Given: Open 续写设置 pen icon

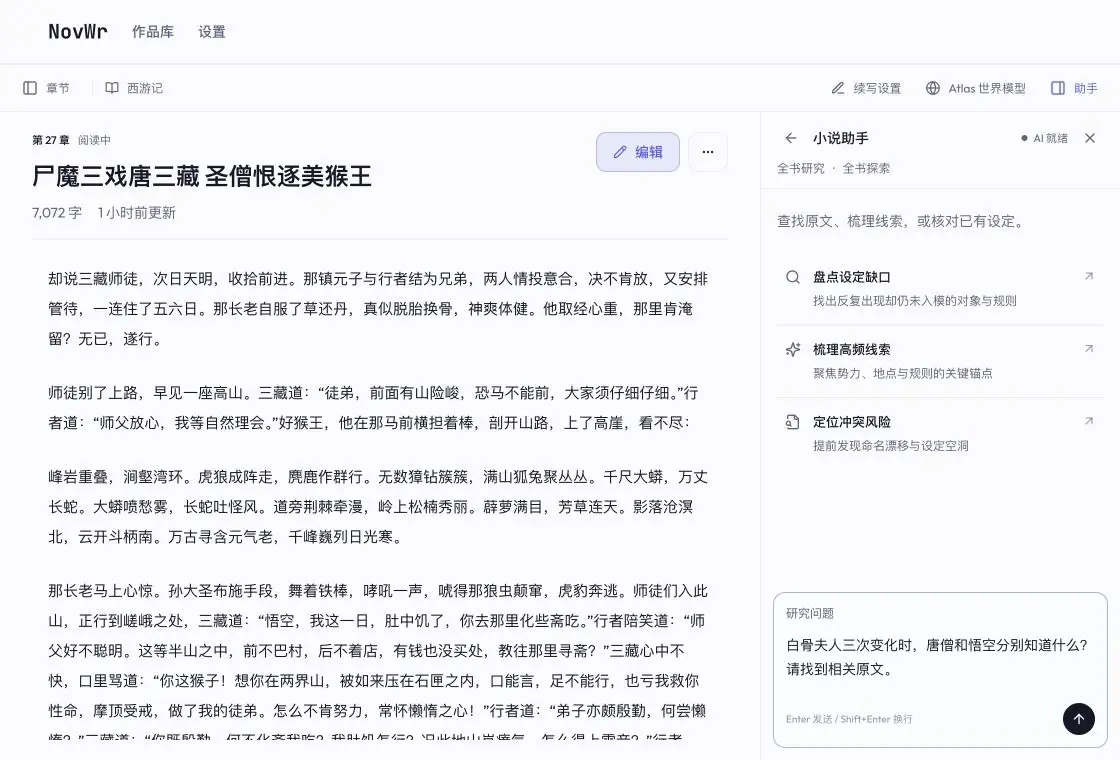Looking at the screenshot, I should click(x=838, y=88).
